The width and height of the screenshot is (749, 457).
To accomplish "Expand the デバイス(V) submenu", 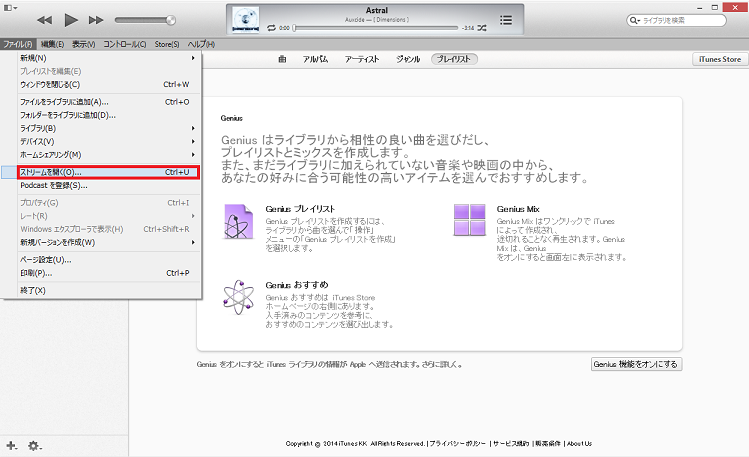I will [x=108, y=142].
